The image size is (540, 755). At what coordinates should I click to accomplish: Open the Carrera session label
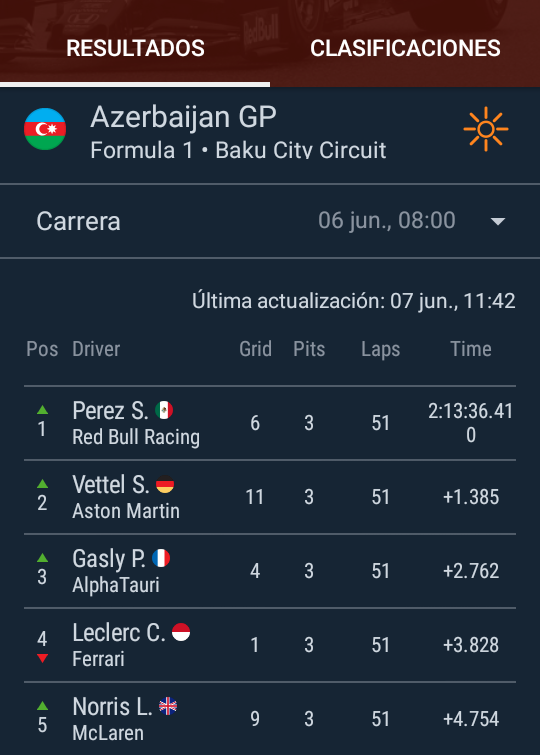(x=79, y=221)
